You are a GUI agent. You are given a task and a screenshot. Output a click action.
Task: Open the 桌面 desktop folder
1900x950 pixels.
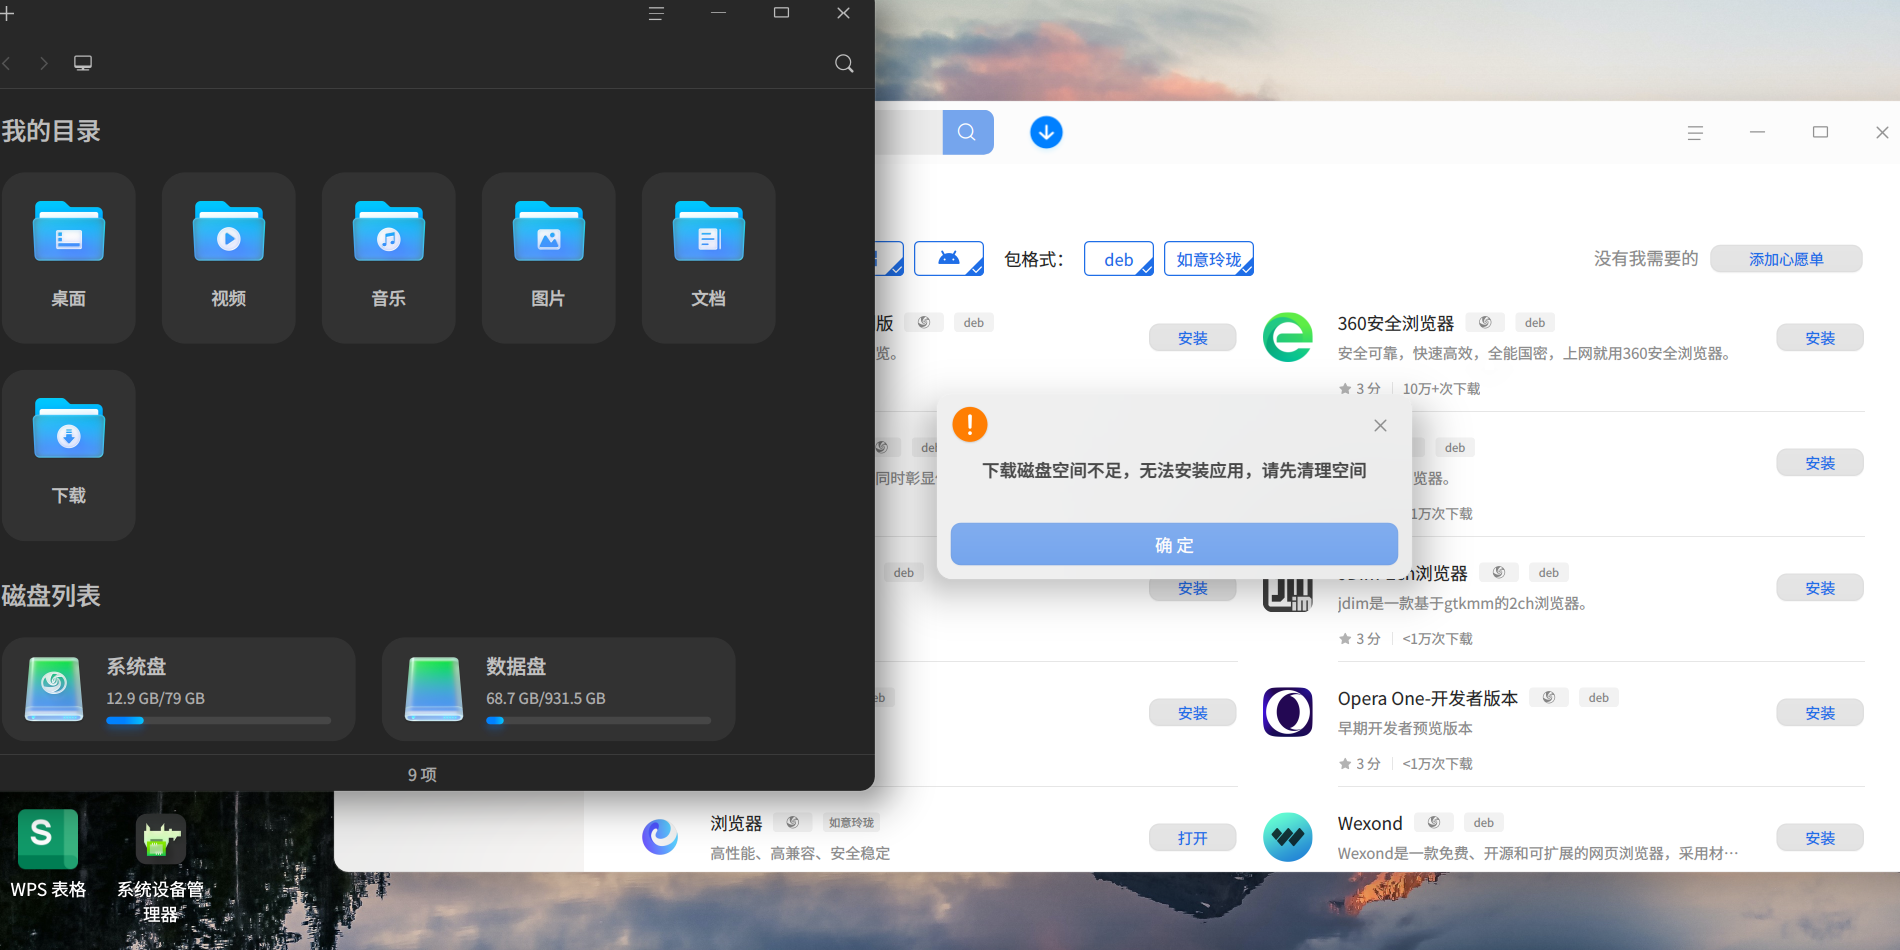(68, 257)
